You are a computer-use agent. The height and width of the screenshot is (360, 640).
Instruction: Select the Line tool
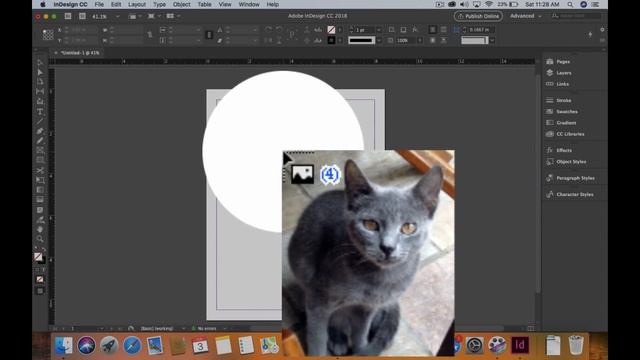click(x=40, y=121)
